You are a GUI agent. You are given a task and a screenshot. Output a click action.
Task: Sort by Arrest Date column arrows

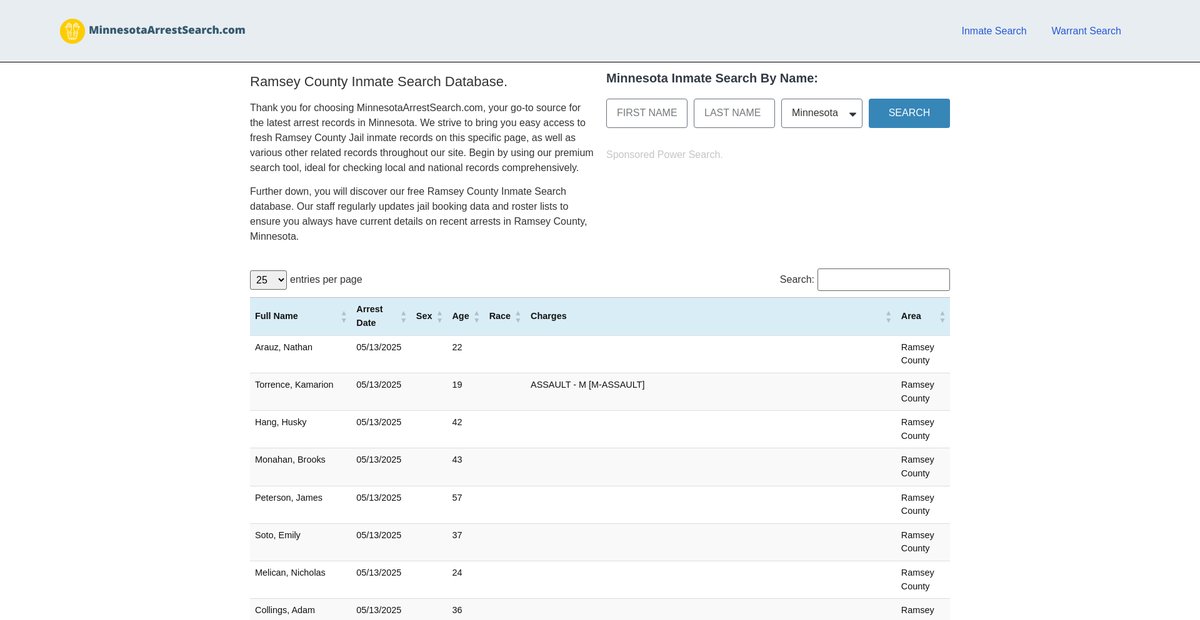point(404,316)
